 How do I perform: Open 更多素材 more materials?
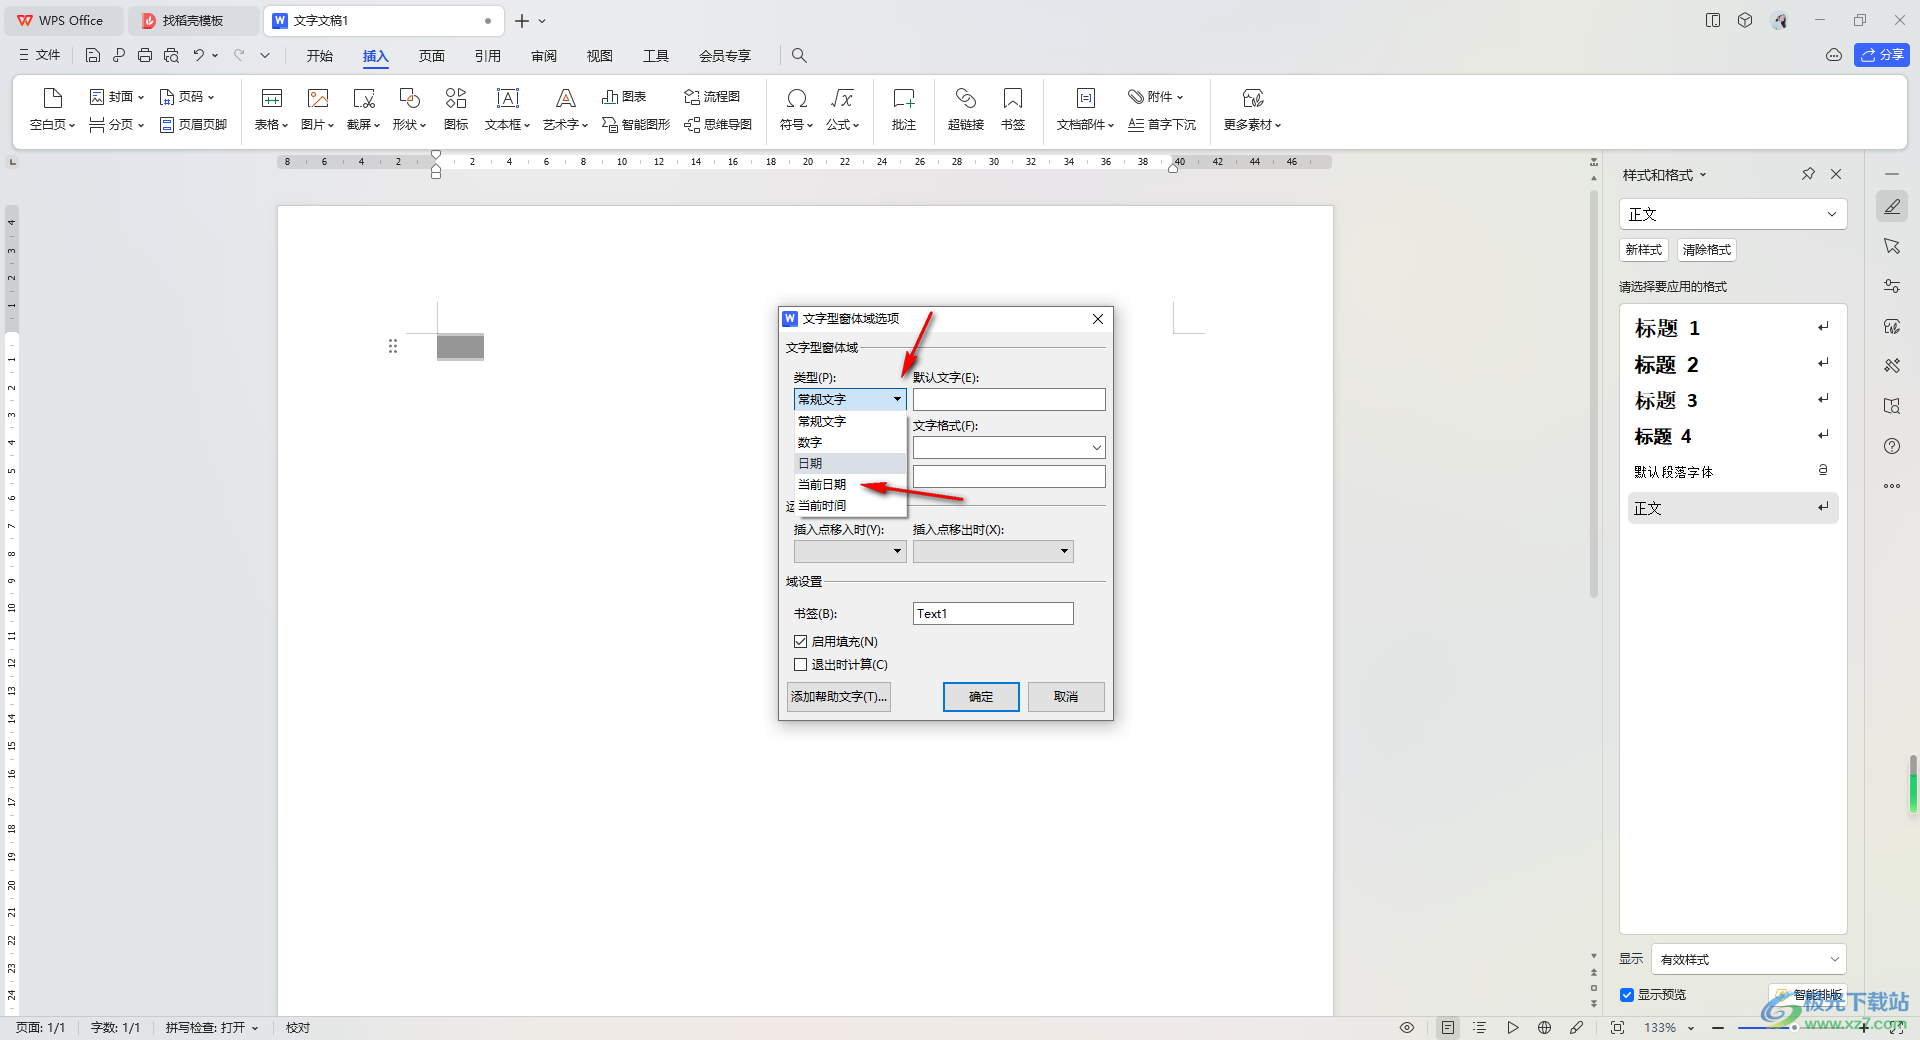[1252, 109]
